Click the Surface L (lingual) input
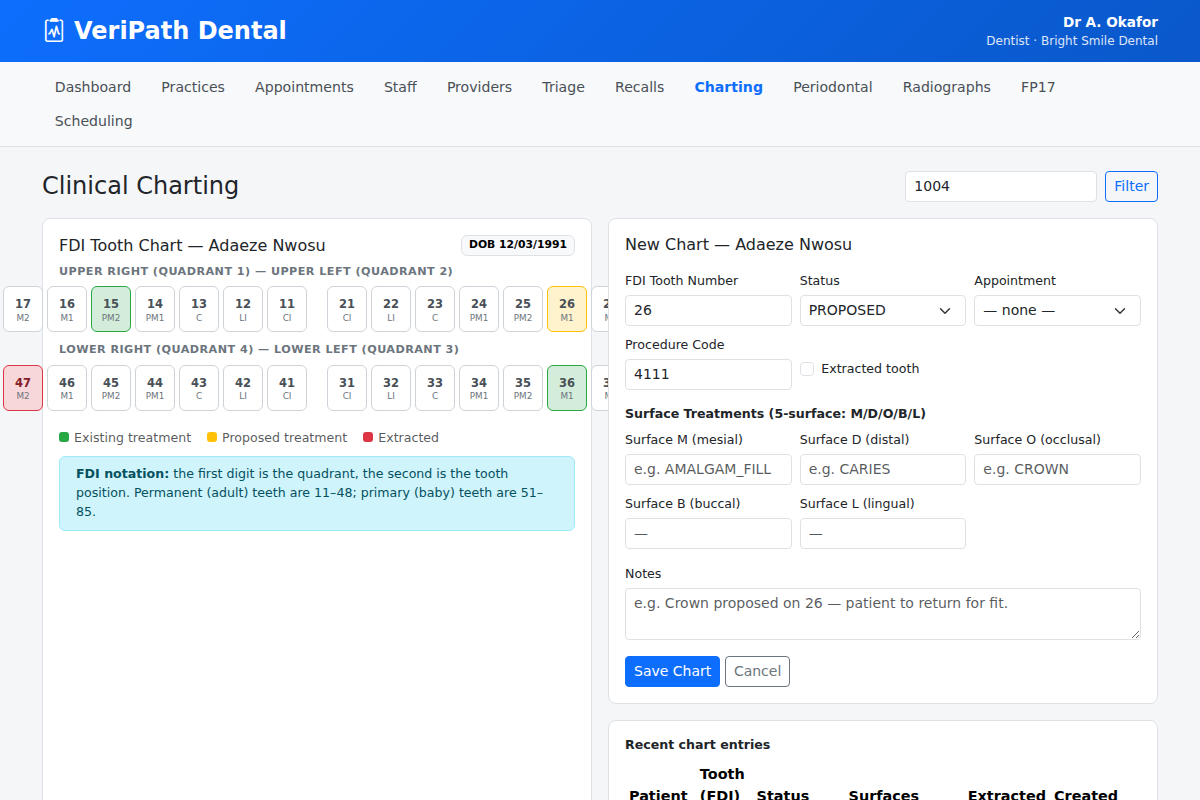The height and width of the screenshot is (800, 1200). tap(883, 533)
